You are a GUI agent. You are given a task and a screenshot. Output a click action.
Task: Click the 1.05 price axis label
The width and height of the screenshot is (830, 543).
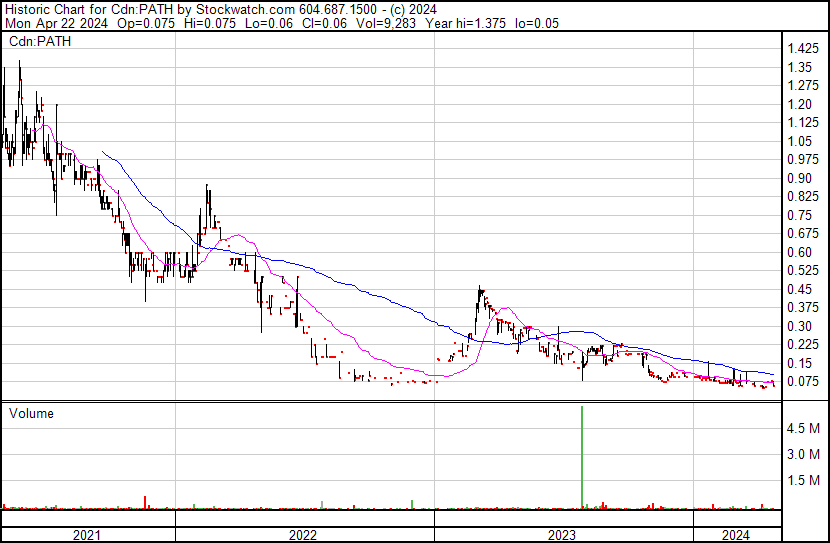point(801,141)
